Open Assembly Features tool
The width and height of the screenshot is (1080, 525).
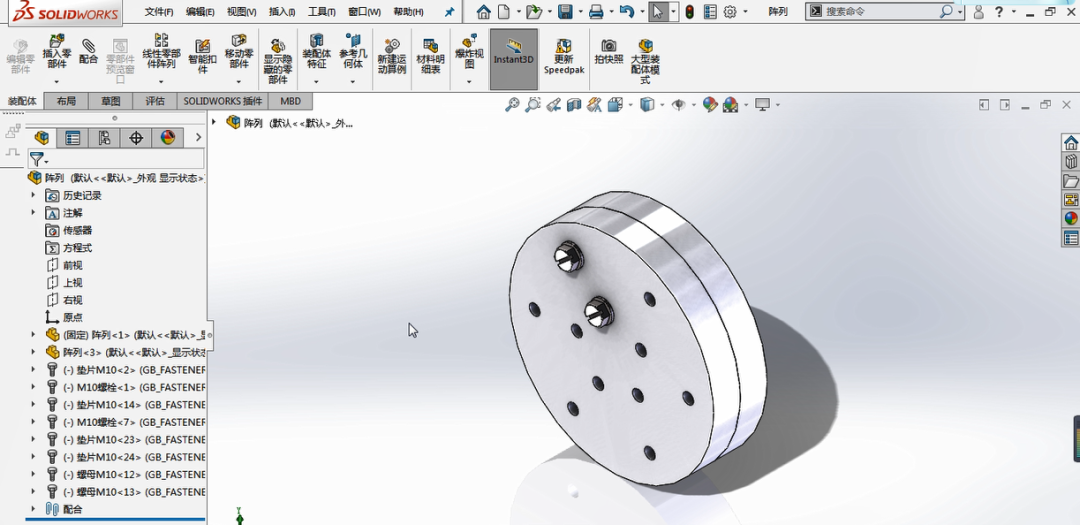pos(316,52)
